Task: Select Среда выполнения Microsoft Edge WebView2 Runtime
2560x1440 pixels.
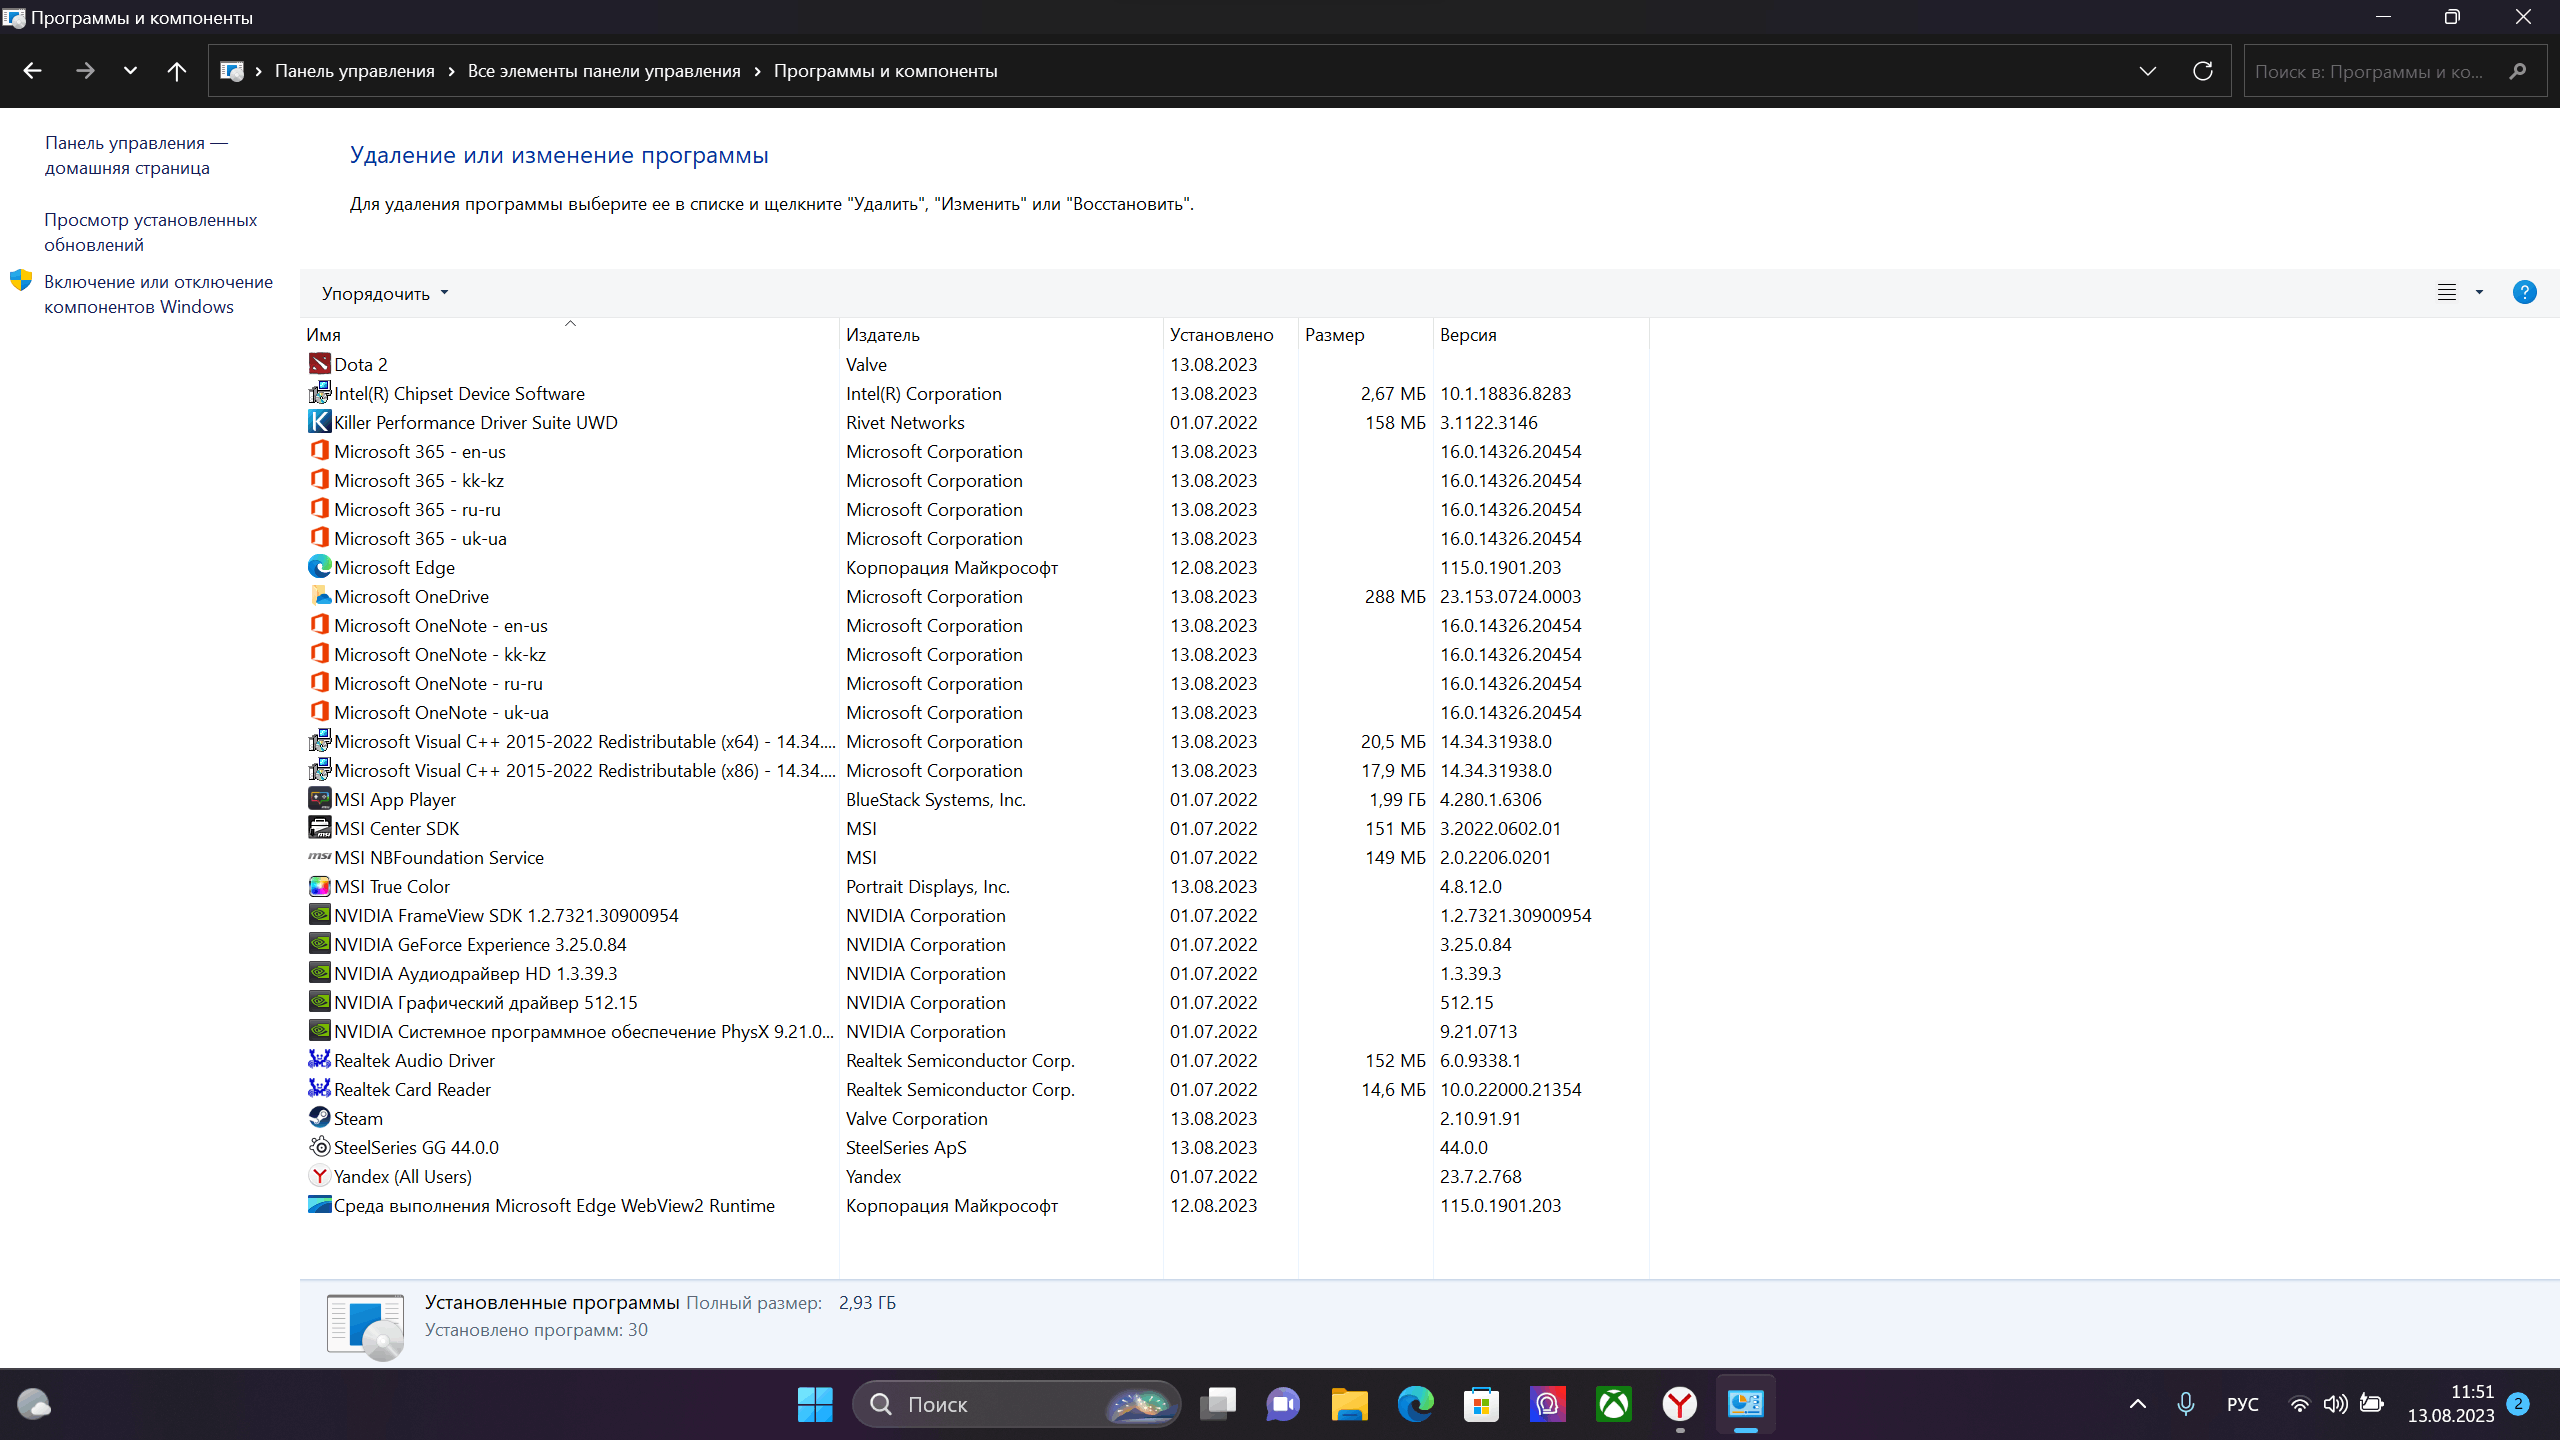Action: (x=974, y=1205)
